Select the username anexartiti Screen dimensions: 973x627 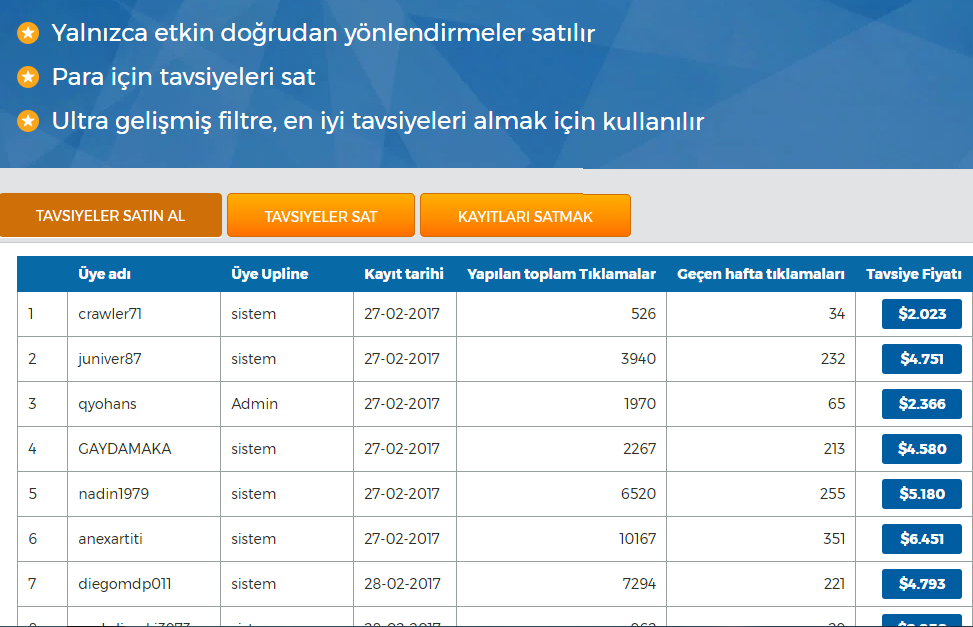tap(110, 539)
